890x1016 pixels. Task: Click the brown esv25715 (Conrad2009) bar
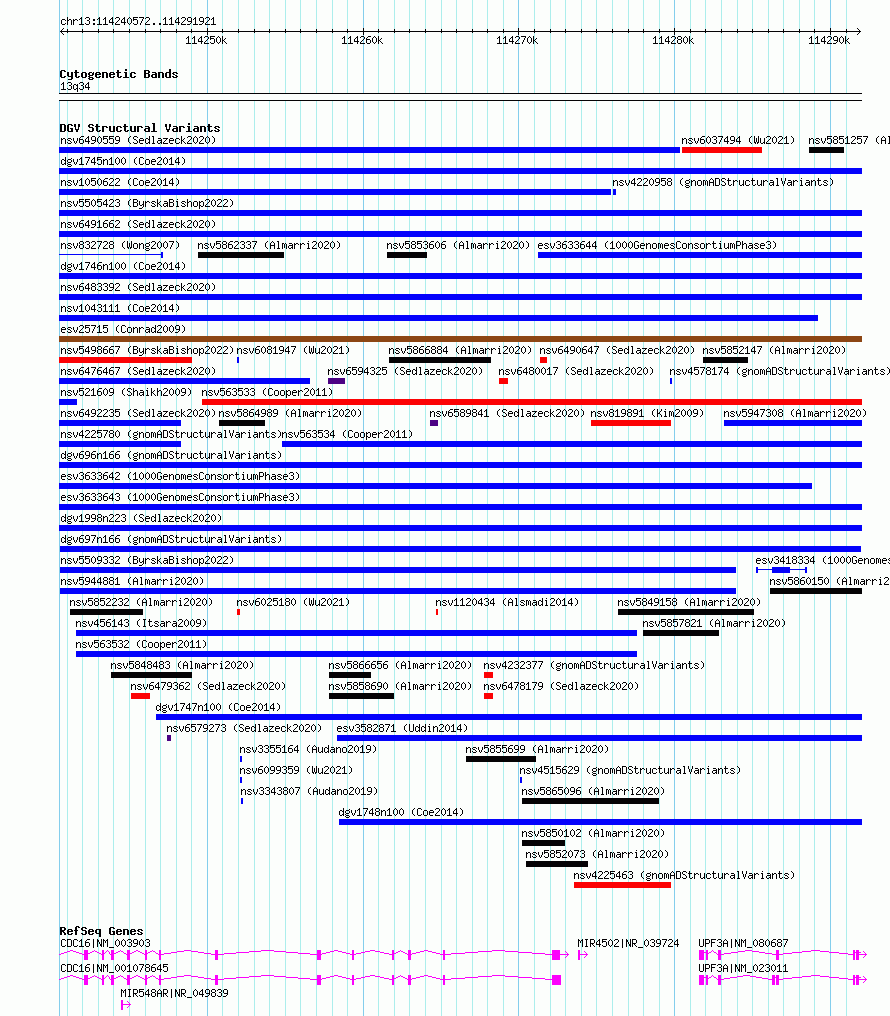461,339
